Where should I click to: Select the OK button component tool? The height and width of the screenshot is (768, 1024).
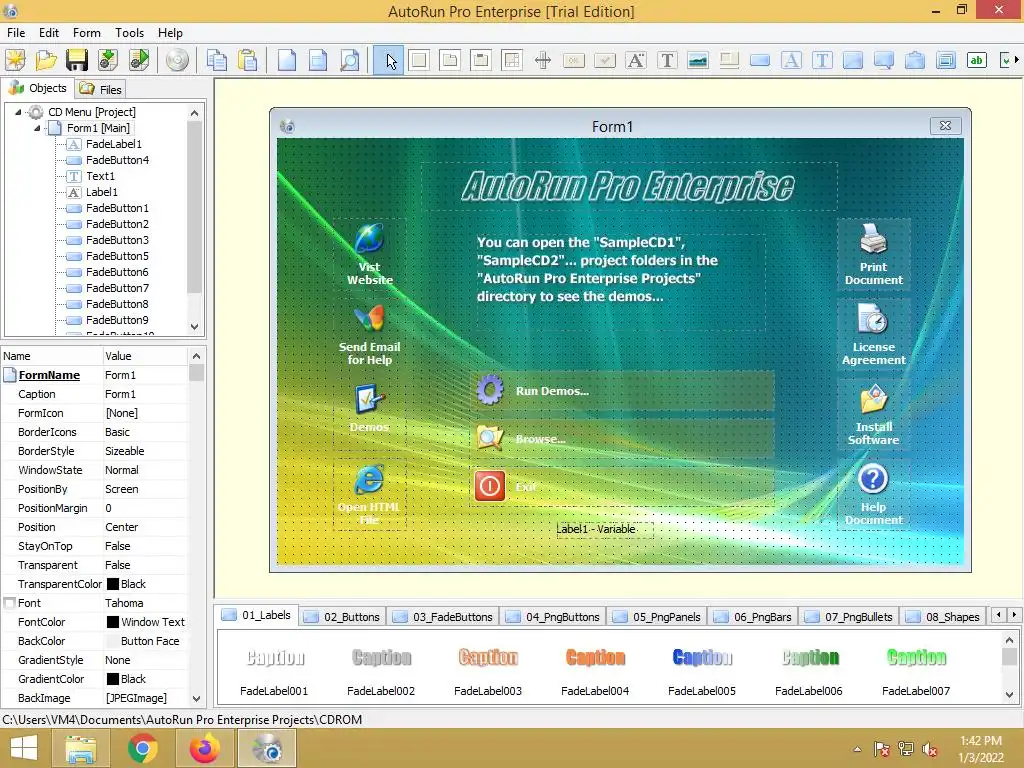pyautogui.click(x=573, y=60)
